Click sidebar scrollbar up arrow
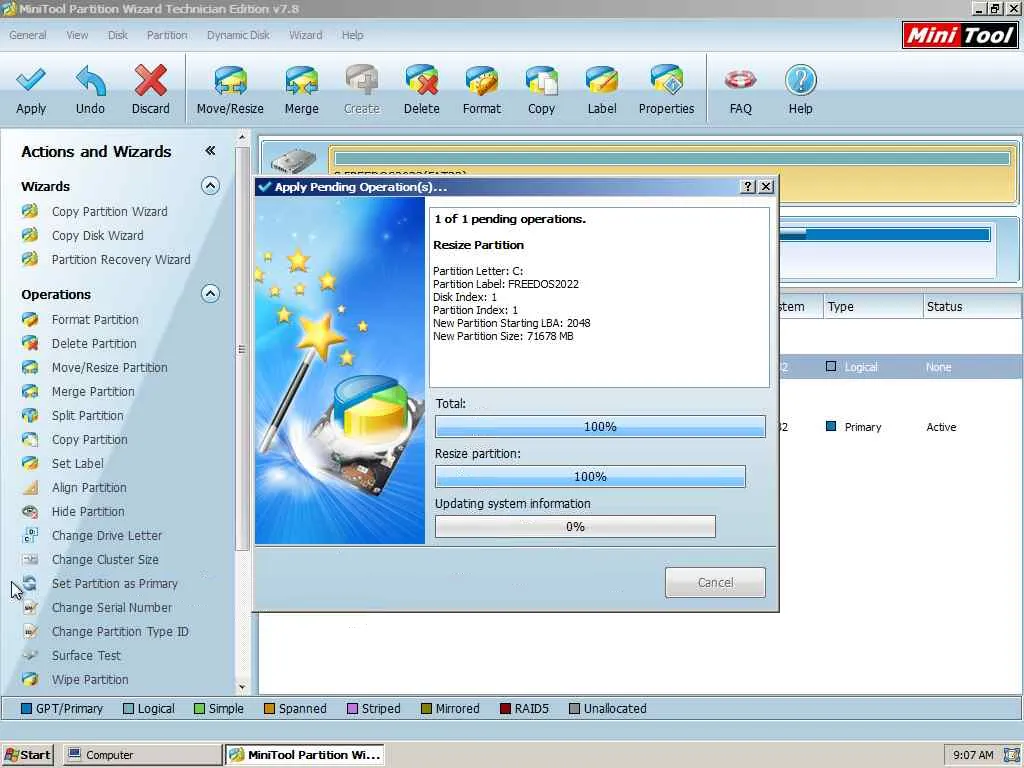The height and width of the screenshot is (768, 1024). tap(242, 137)
